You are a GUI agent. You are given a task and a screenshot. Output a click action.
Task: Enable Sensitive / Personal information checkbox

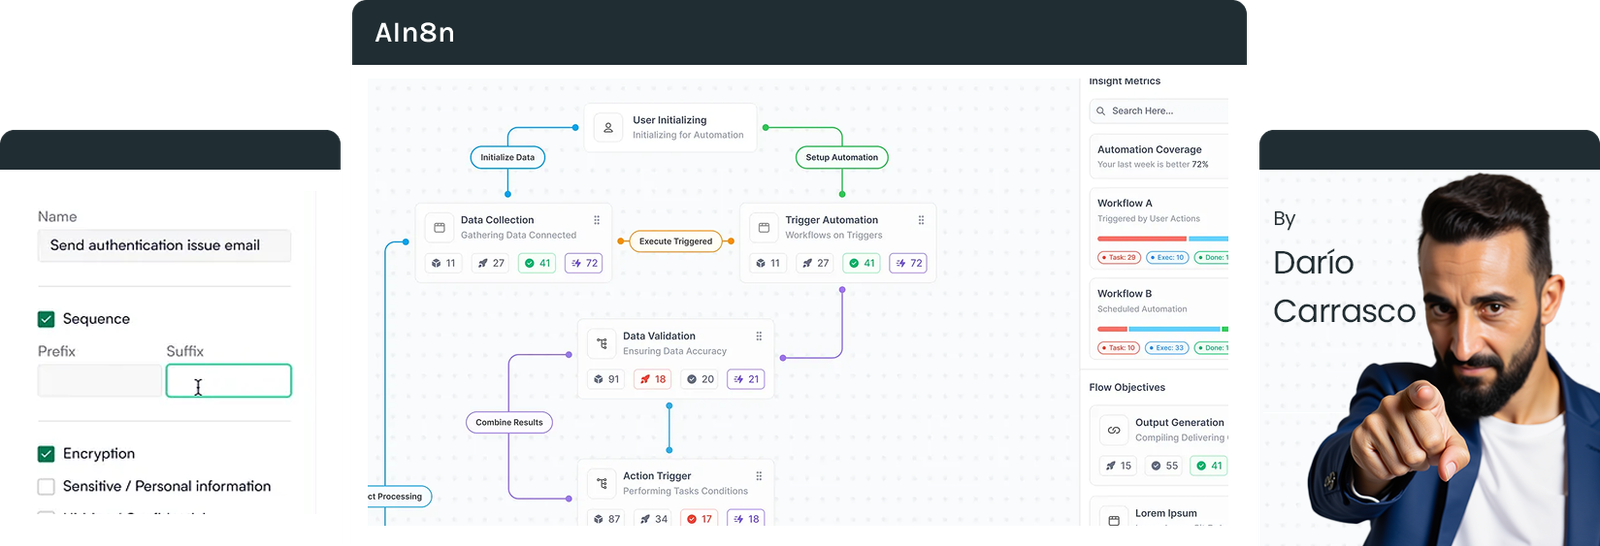point(46,487)
